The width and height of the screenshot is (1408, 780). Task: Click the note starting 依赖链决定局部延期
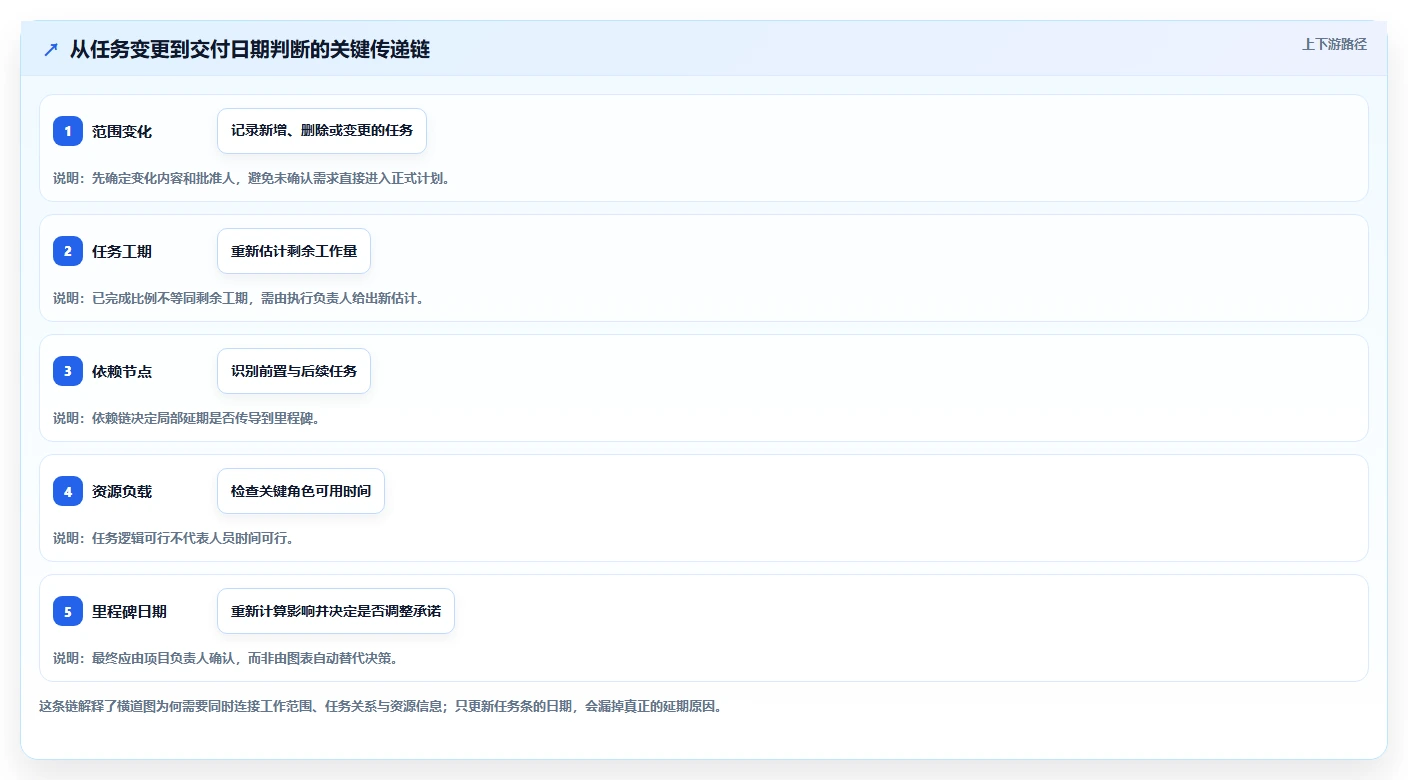pos(186,418)
